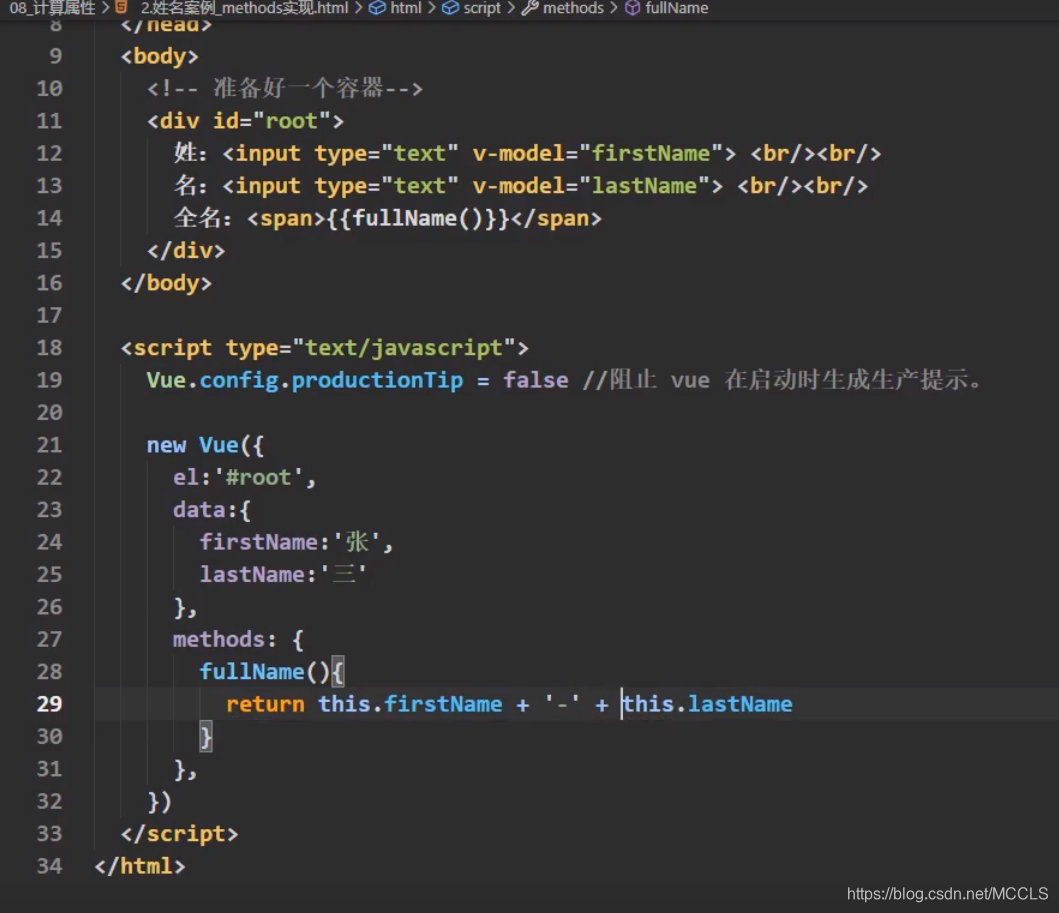This screenshot has height=913, width=1059.
Task: Click this.lastName on line 29
Action: (x=707, y=704)
